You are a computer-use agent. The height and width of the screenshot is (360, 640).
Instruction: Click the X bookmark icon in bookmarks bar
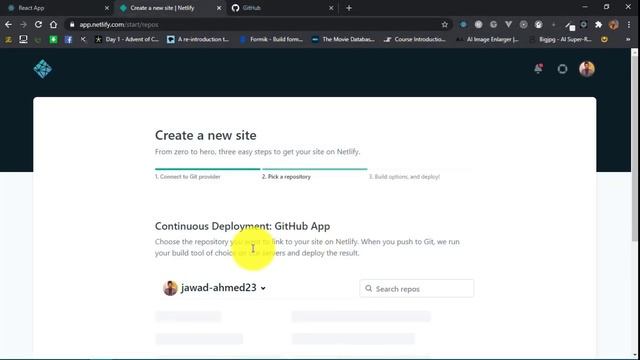tap(83, 40)
